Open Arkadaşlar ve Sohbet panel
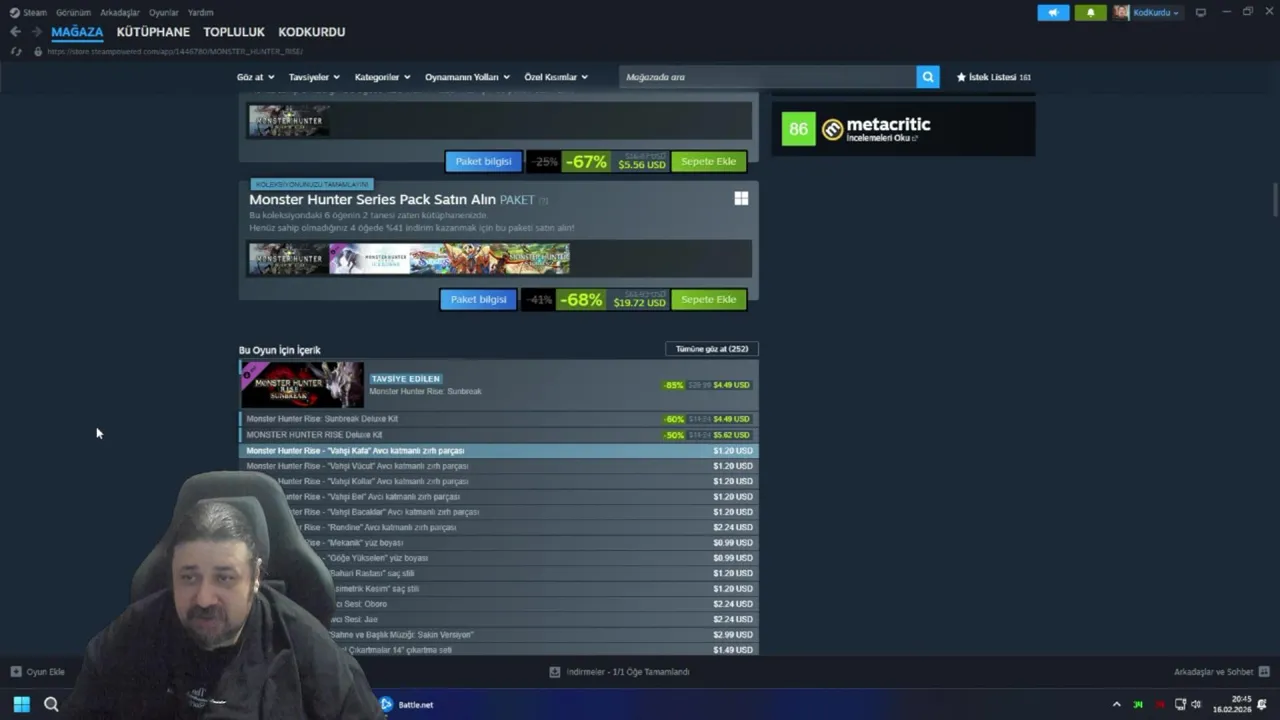This screenshot has height=720, width=1280. coord(1213,672)
